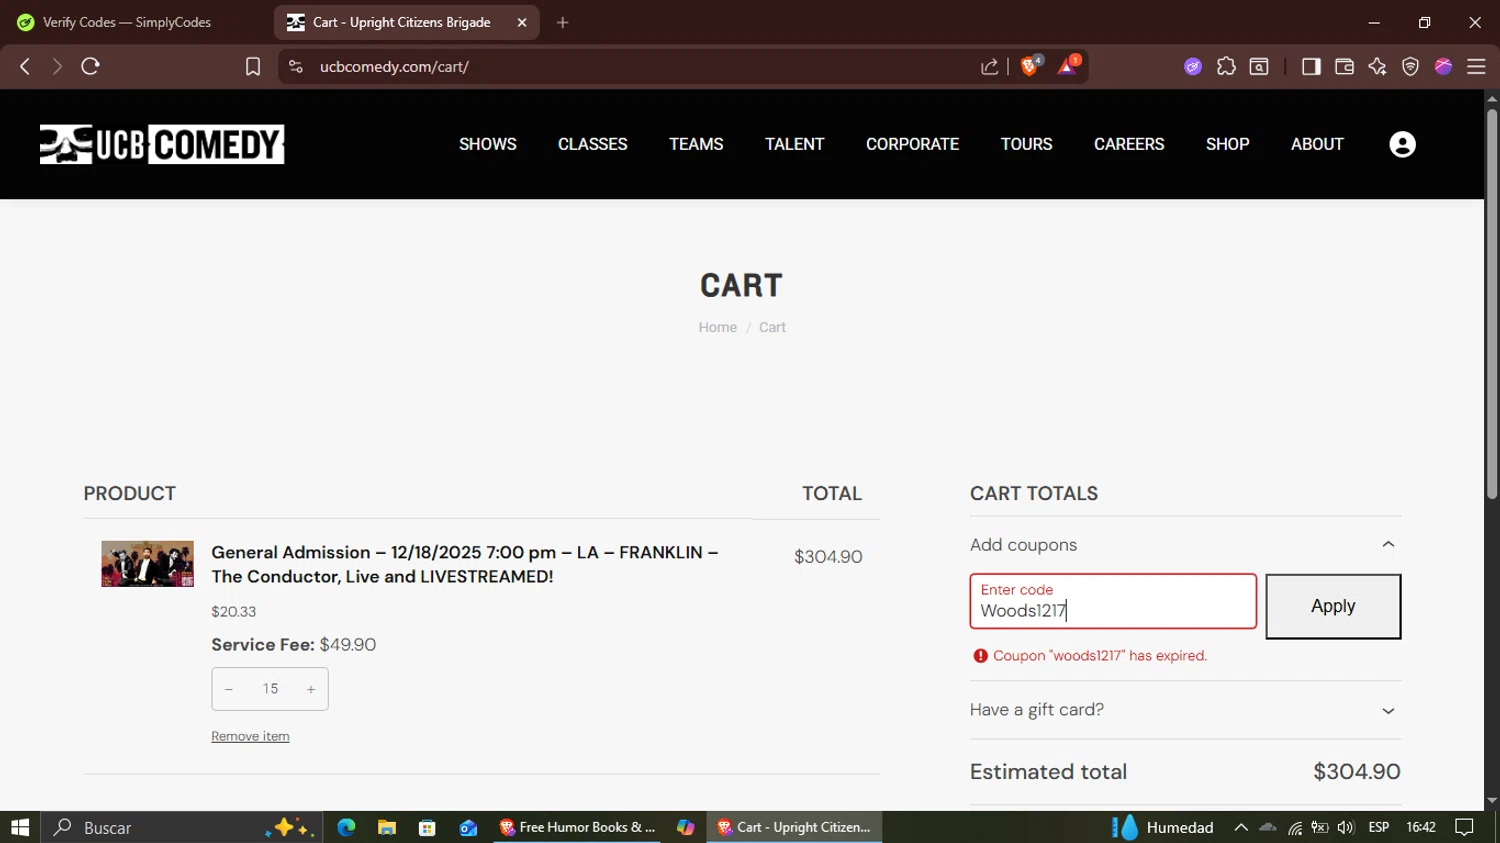This screenshot has height=843, width=1500.
Task: Switch to Free Humor Books taskbar window
Action: 577,827
